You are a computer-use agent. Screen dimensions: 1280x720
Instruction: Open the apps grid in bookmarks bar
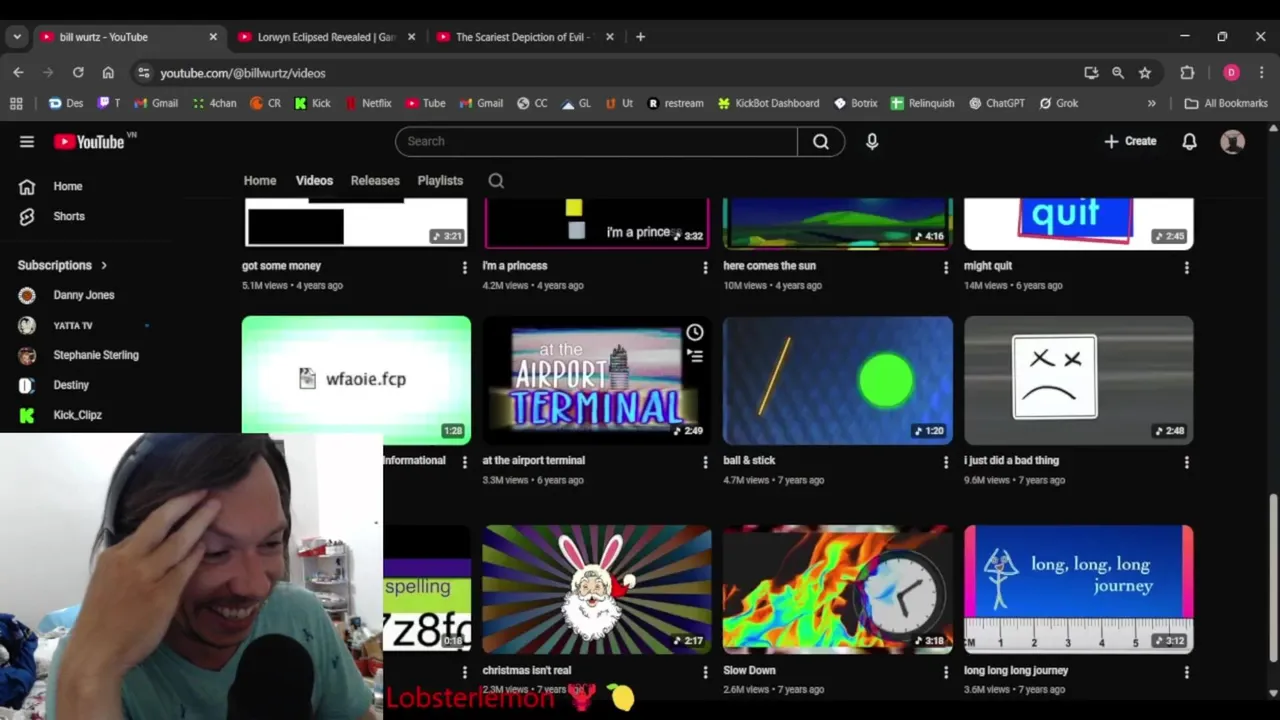tap(16, 103)
